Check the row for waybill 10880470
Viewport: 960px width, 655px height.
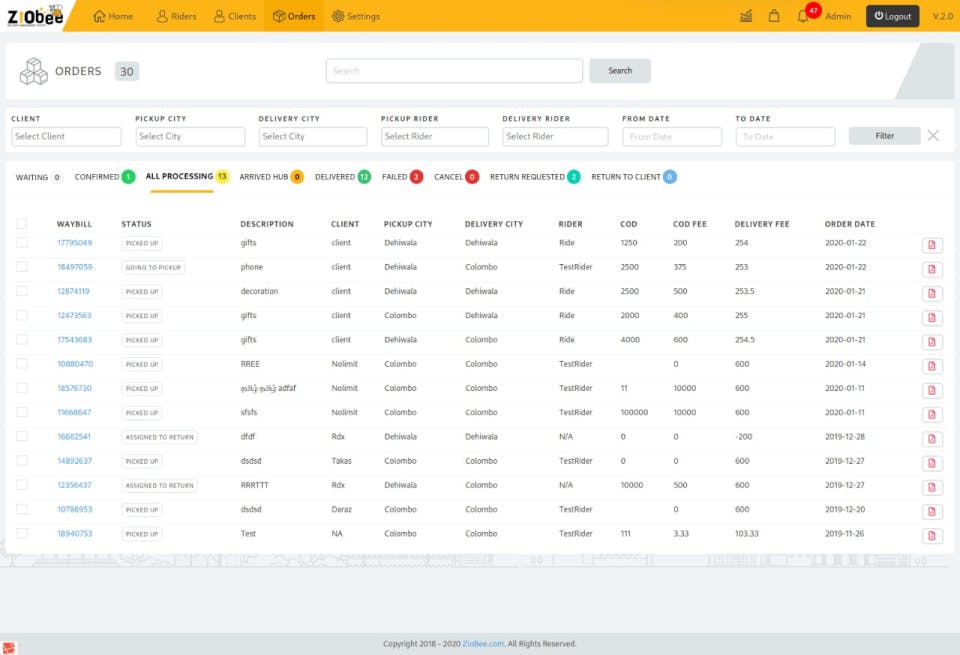(x=21, y=364)
